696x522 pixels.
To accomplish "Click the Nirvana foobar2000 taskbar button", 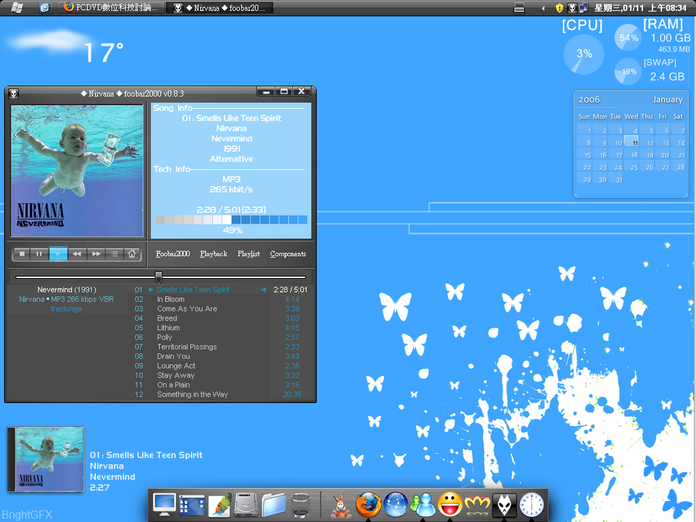I will (220, 8).
